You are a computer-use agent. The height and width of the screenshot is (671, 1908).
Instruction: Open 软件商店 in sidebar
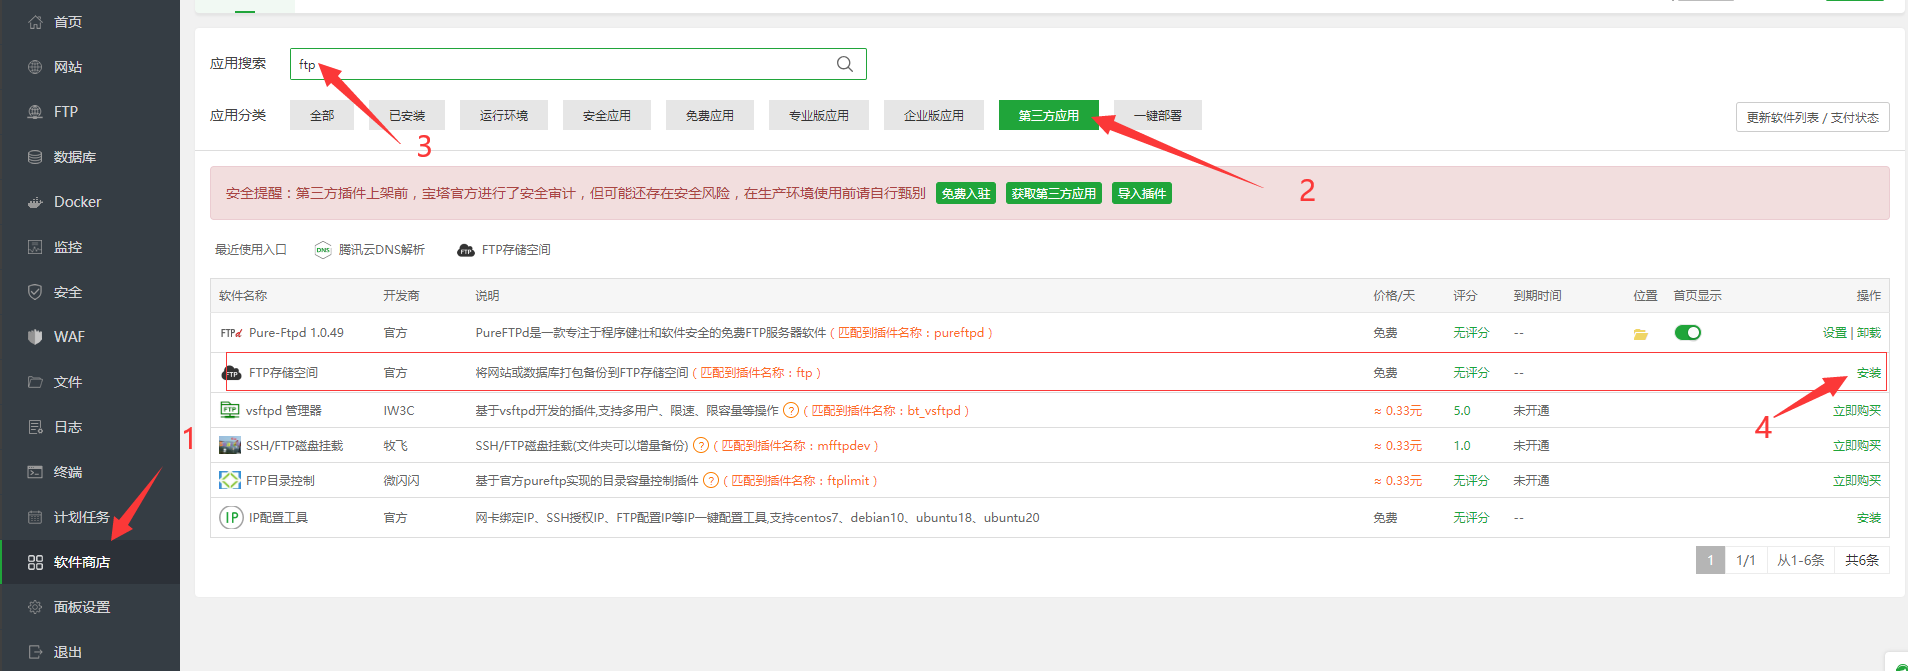coord(82,562)
